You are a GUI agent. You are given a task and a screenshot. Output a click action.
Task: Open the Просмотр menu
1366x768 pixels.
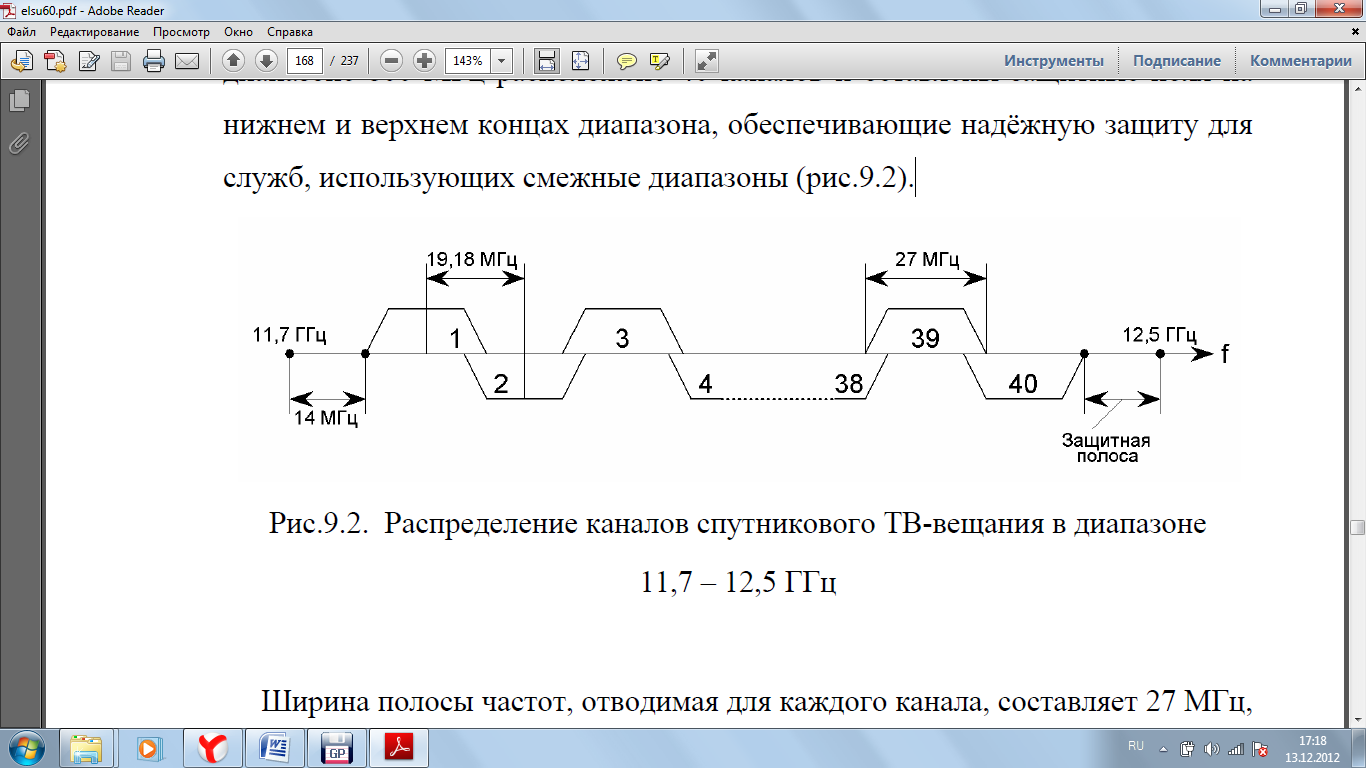point(182,32)
